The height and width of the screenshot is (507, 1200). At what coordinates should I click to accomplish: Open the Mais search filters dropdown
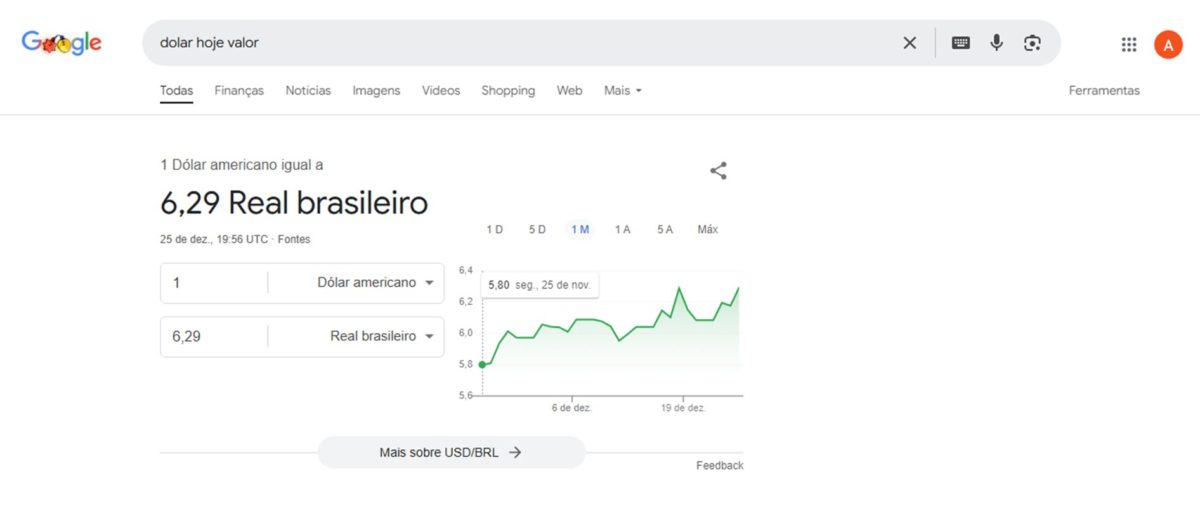tap(622, 90)
